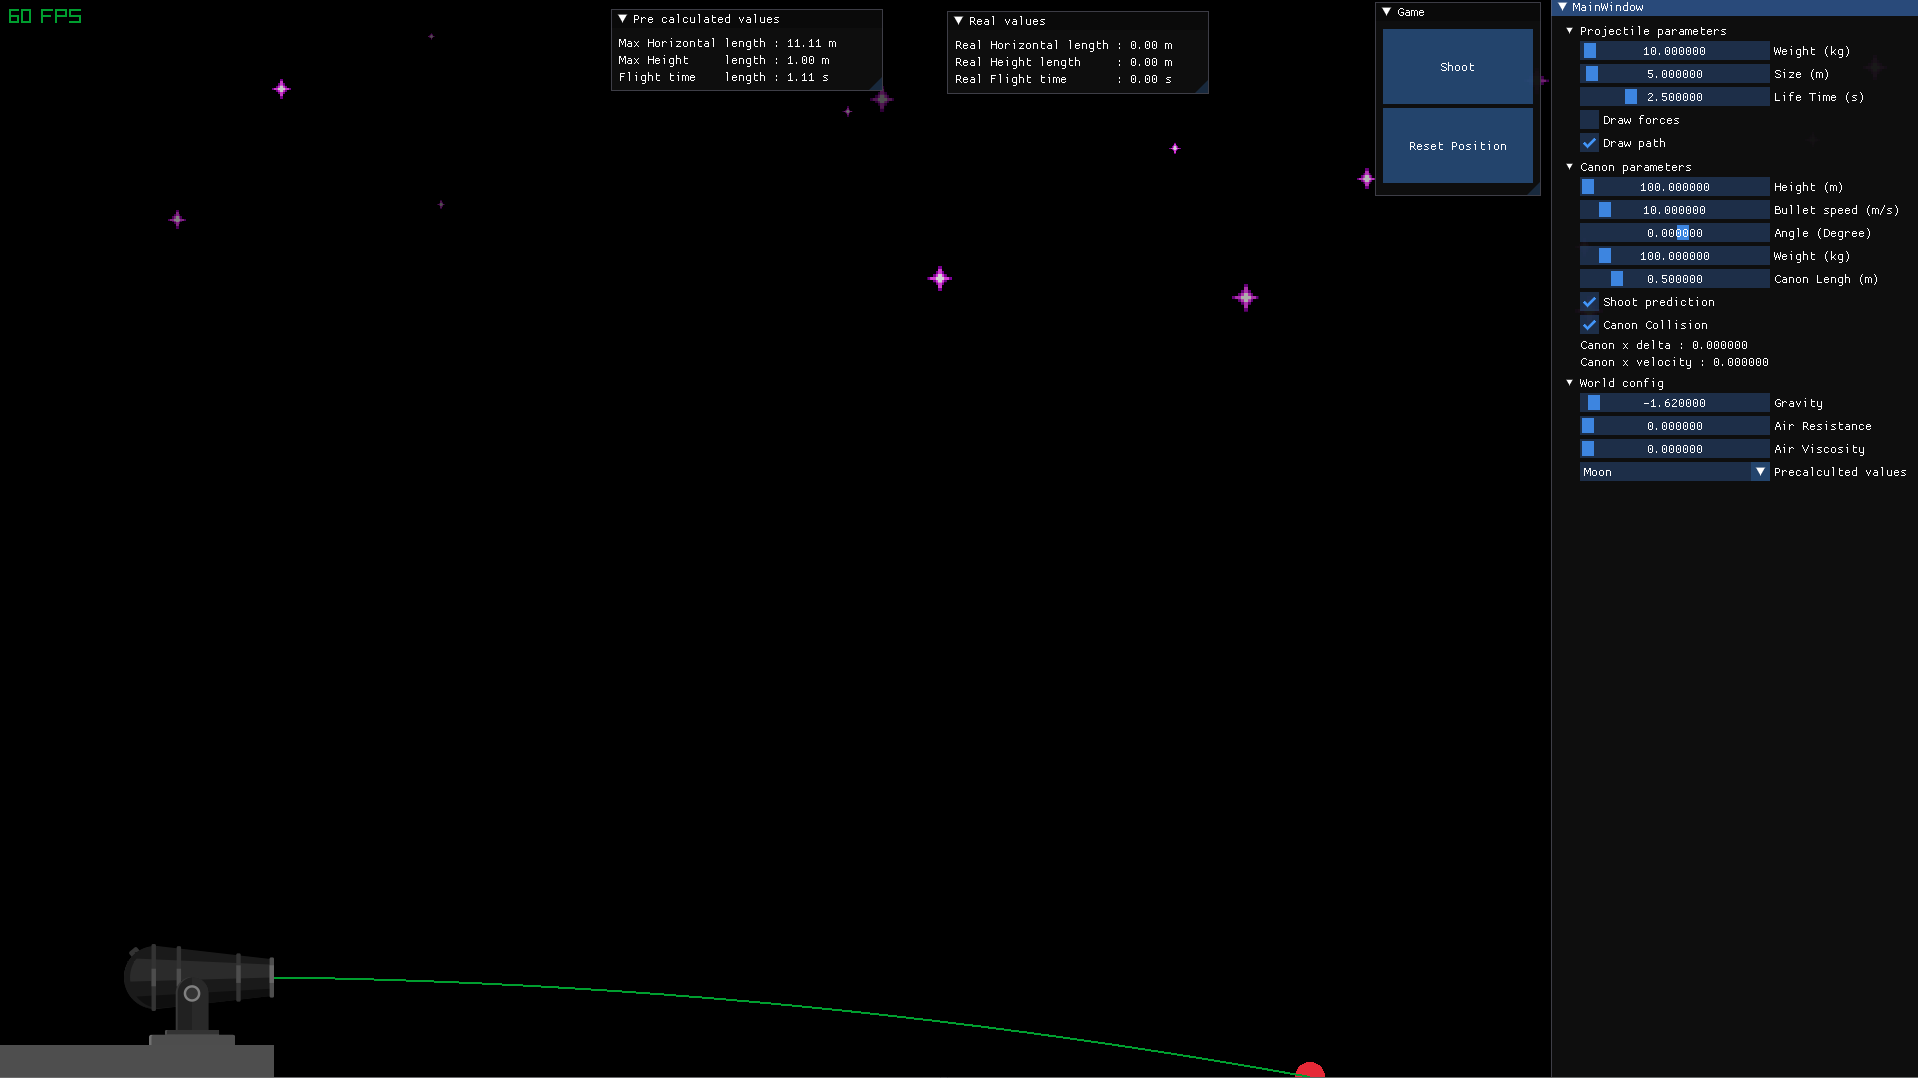1918x1078 pixels.
Task: Click the canon Weight (kg) slider showing 100
Action: coord(1675,256)
